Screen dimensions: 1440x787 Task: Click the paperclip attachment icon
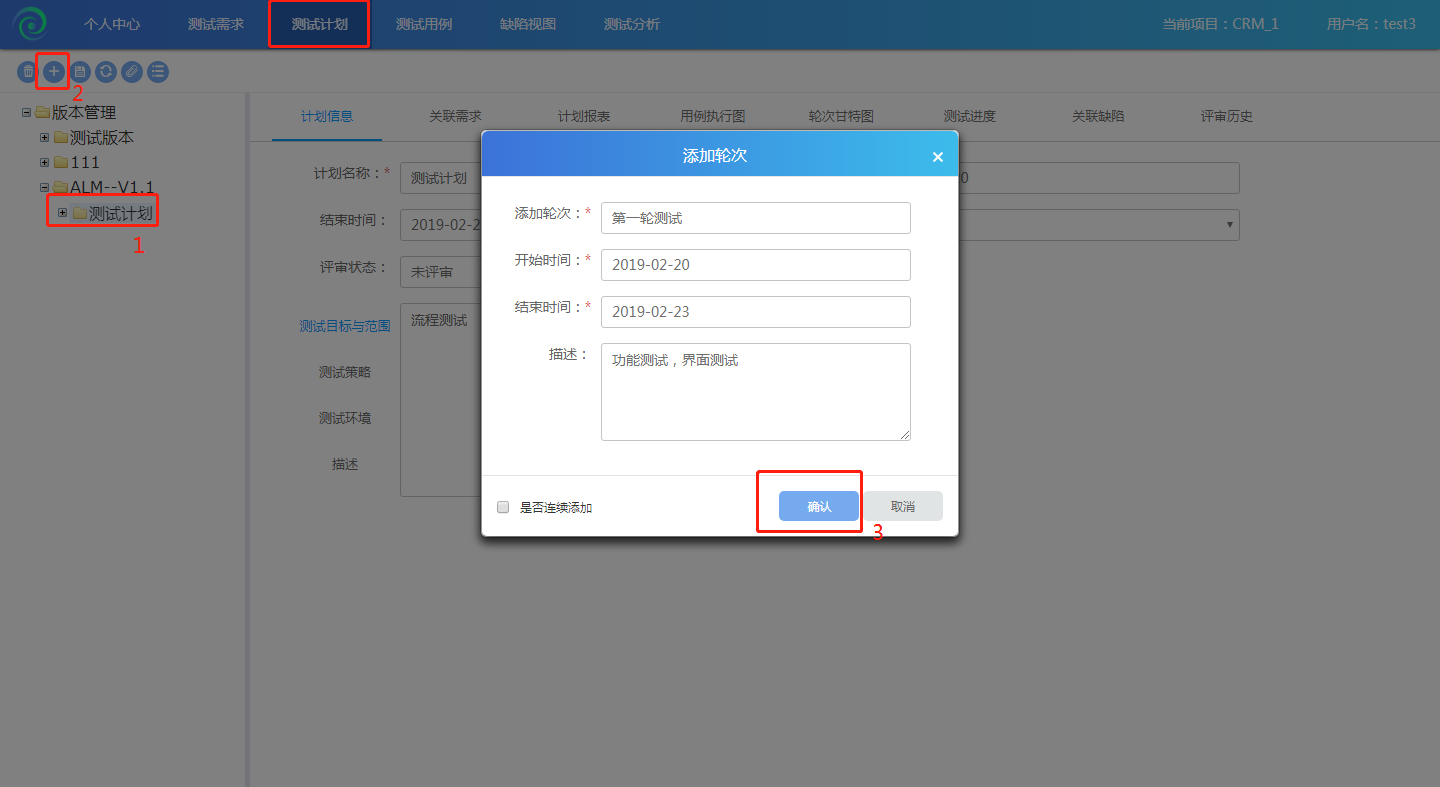pyautogui.click(x=131, y=71)
